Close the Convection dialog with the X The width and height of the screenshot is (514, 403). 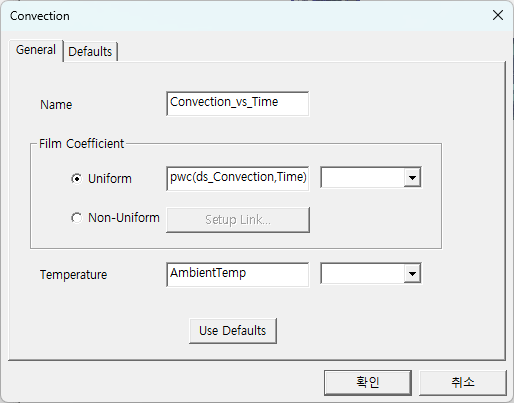pos(498,15)
